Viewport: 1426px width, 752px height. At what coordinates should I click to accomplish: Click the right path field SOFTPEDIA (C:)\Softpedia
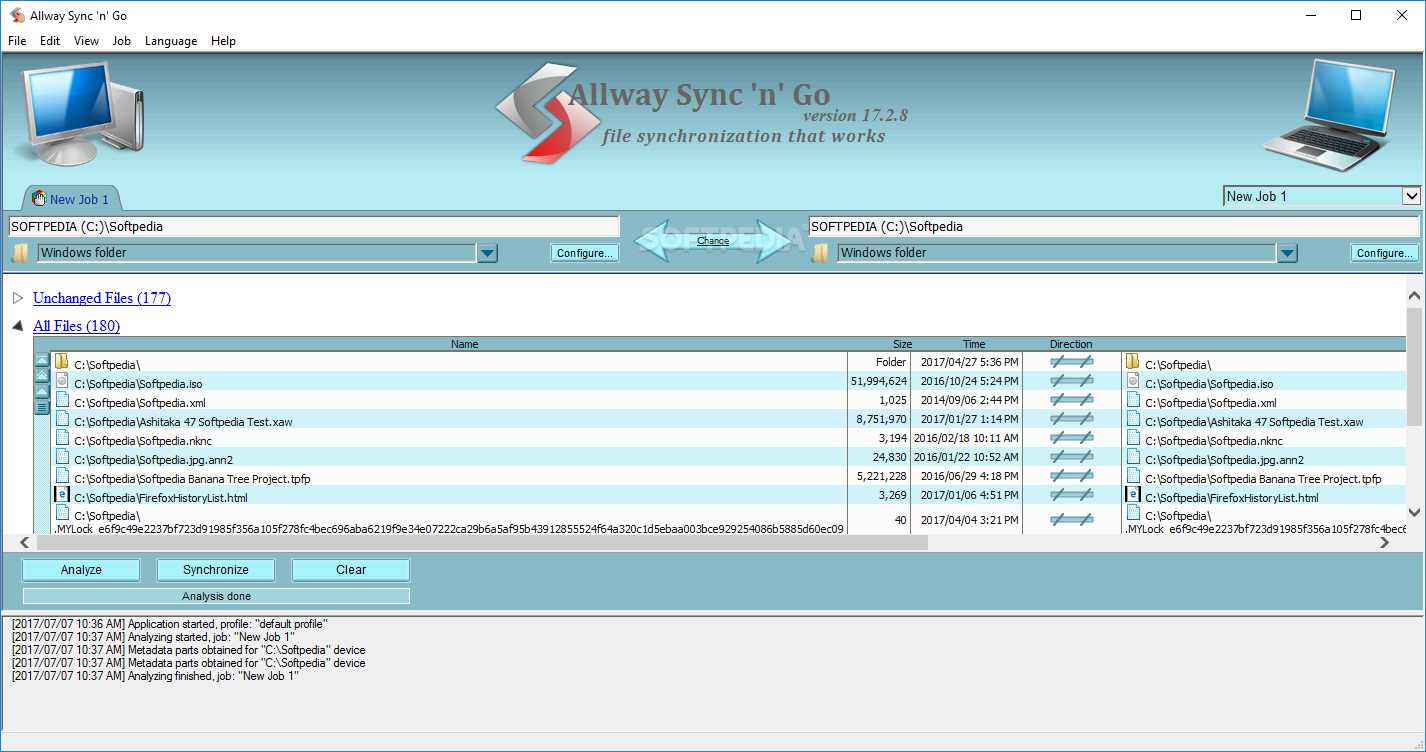click(1114, 226)
